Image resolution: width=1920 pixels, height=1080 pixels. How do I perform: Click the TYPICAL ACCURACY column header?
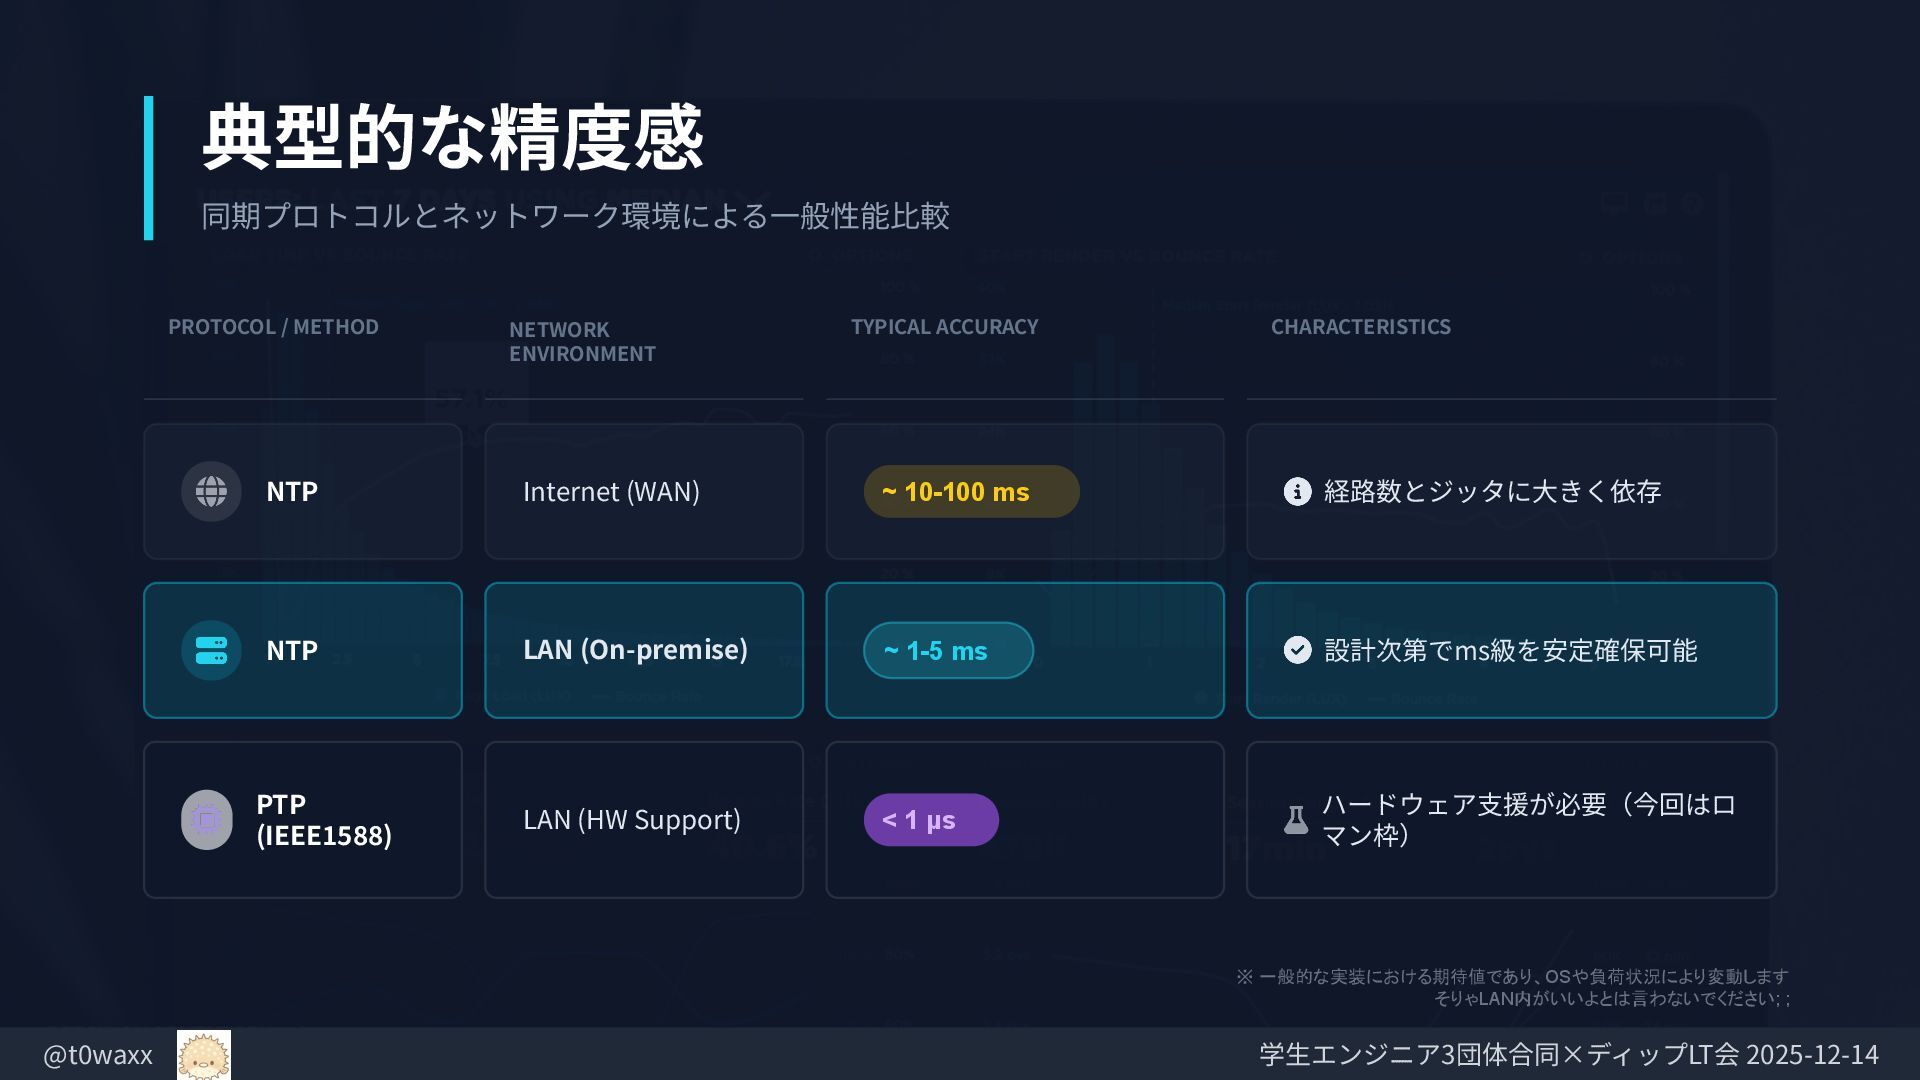click(x=944, y=327)
